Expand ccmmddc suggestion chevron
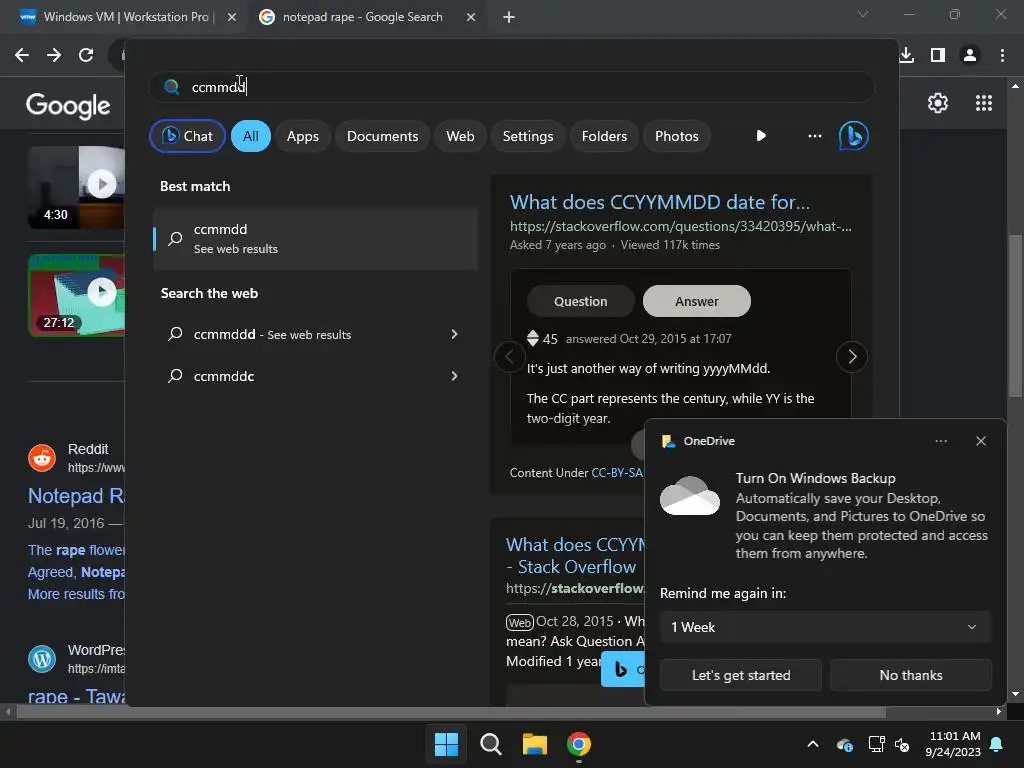 (455, 376)
